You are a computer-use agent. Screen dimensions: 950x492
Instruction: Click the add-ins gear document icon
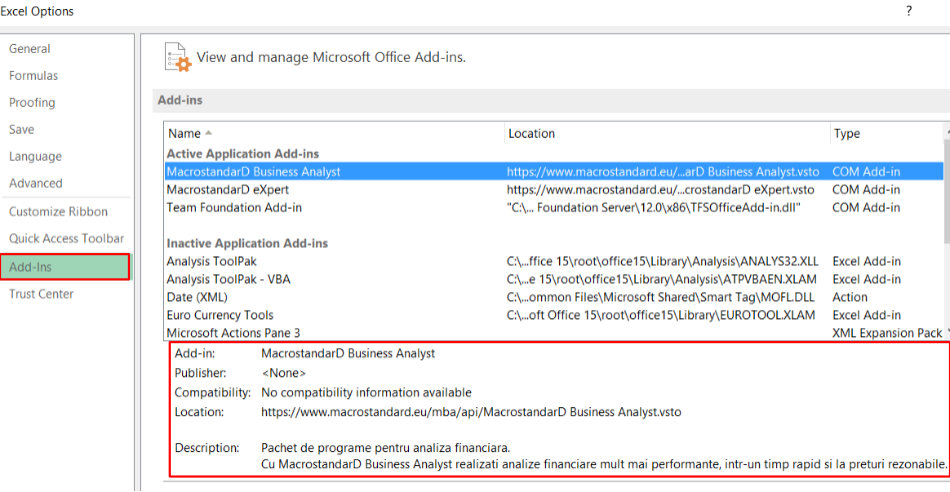click(x=176, y=57)
